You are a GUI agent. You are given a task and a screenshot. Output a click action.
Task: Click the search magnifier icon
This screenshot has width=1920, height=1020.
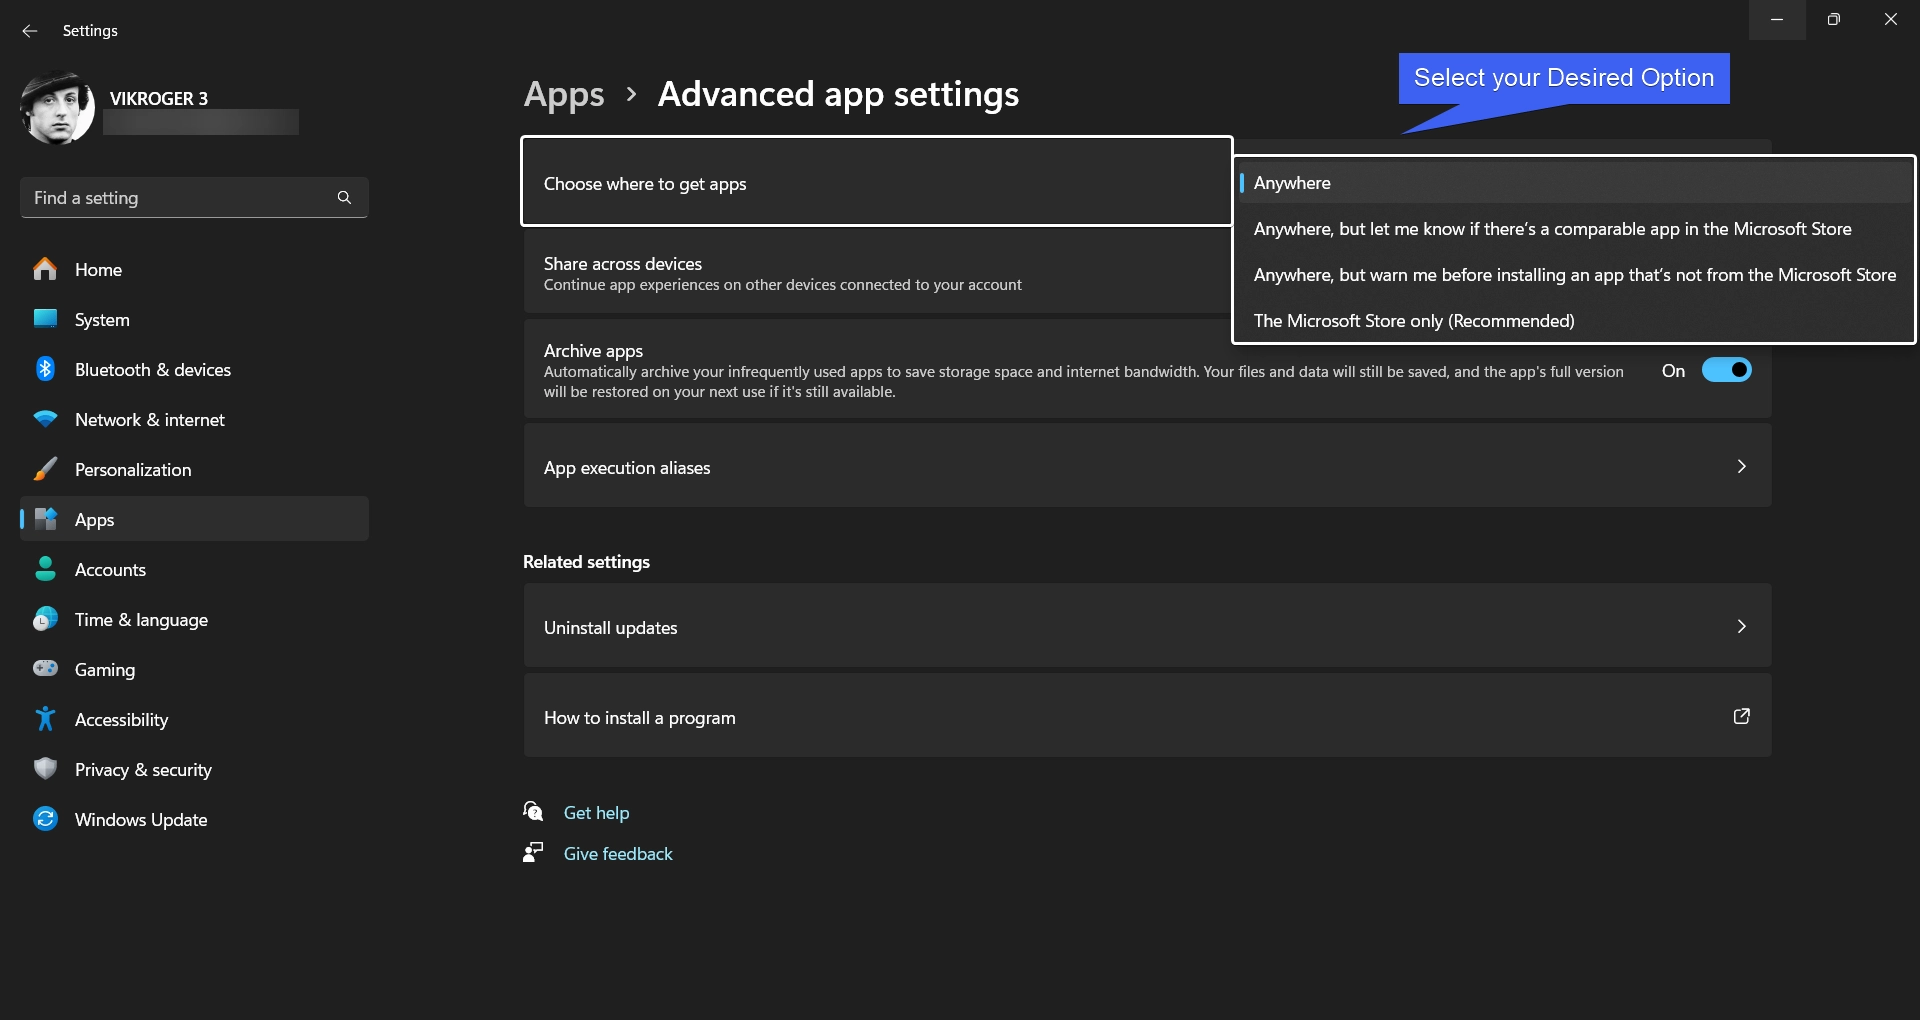click(344, 198)
